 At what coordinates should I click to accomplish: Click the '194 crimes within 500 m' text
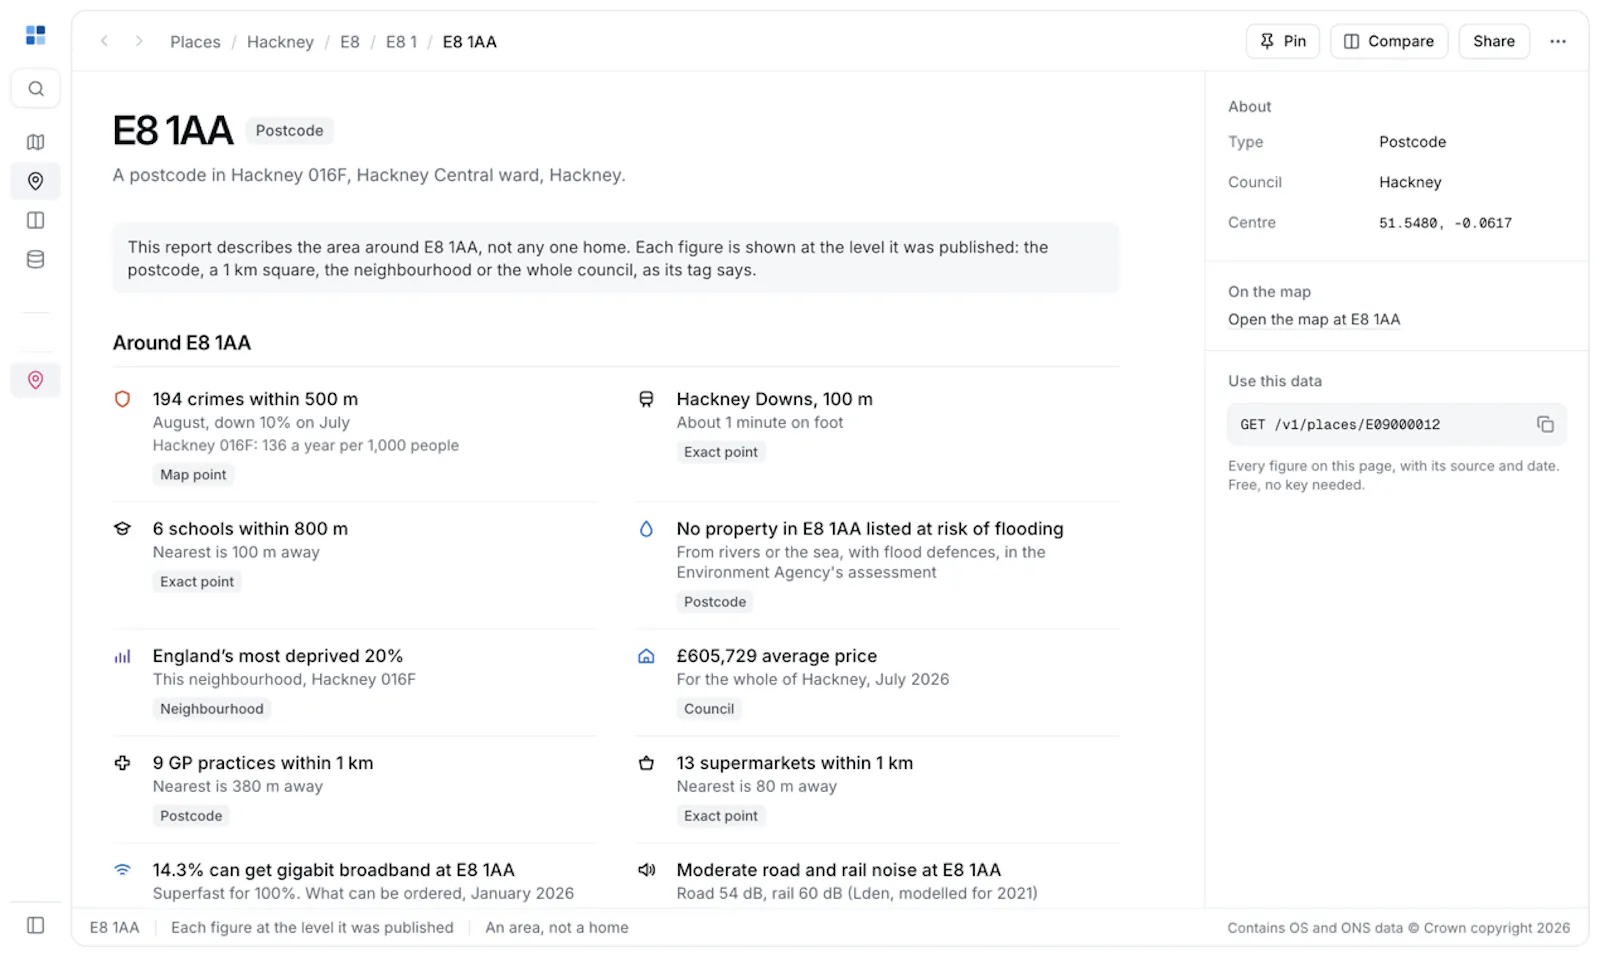255,399
